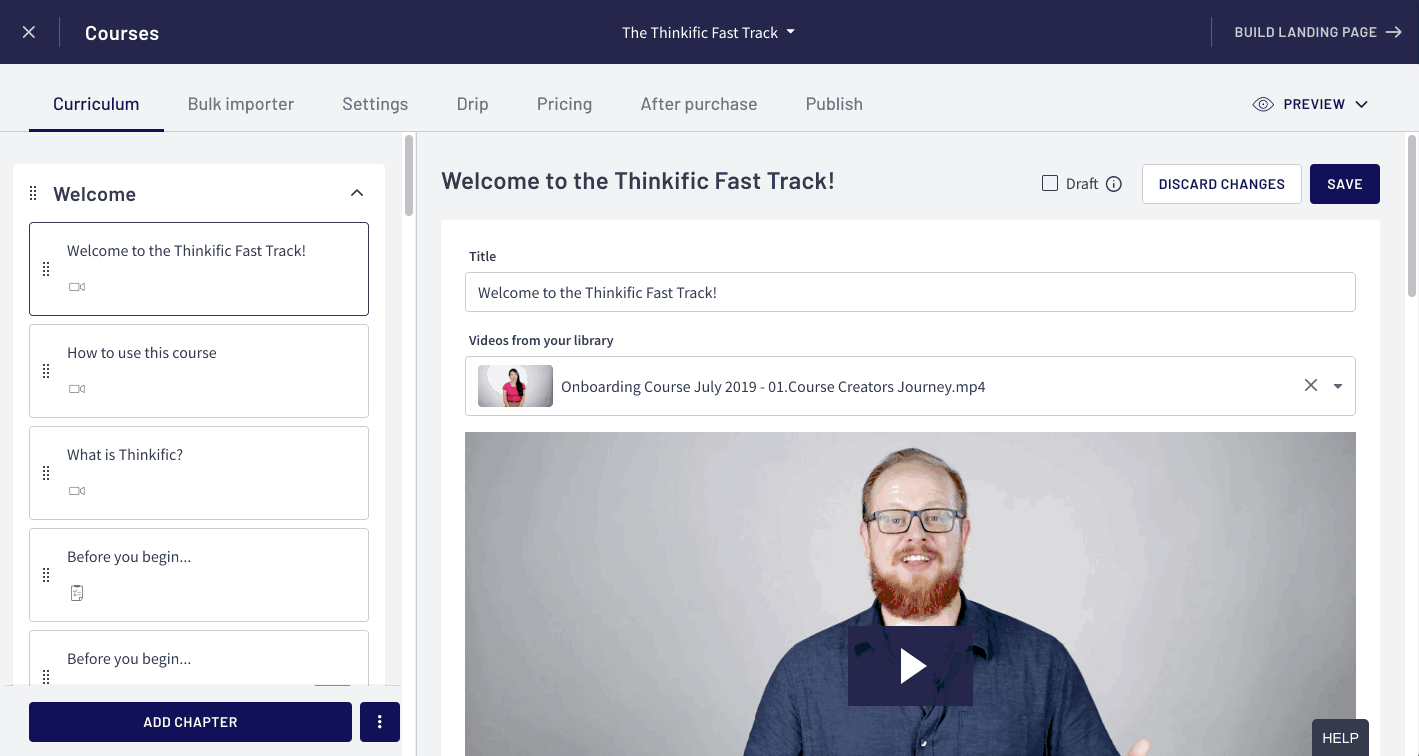Expand the Videos from your library dropdown arrow

pyautogui.click(x=1338, y=386)
